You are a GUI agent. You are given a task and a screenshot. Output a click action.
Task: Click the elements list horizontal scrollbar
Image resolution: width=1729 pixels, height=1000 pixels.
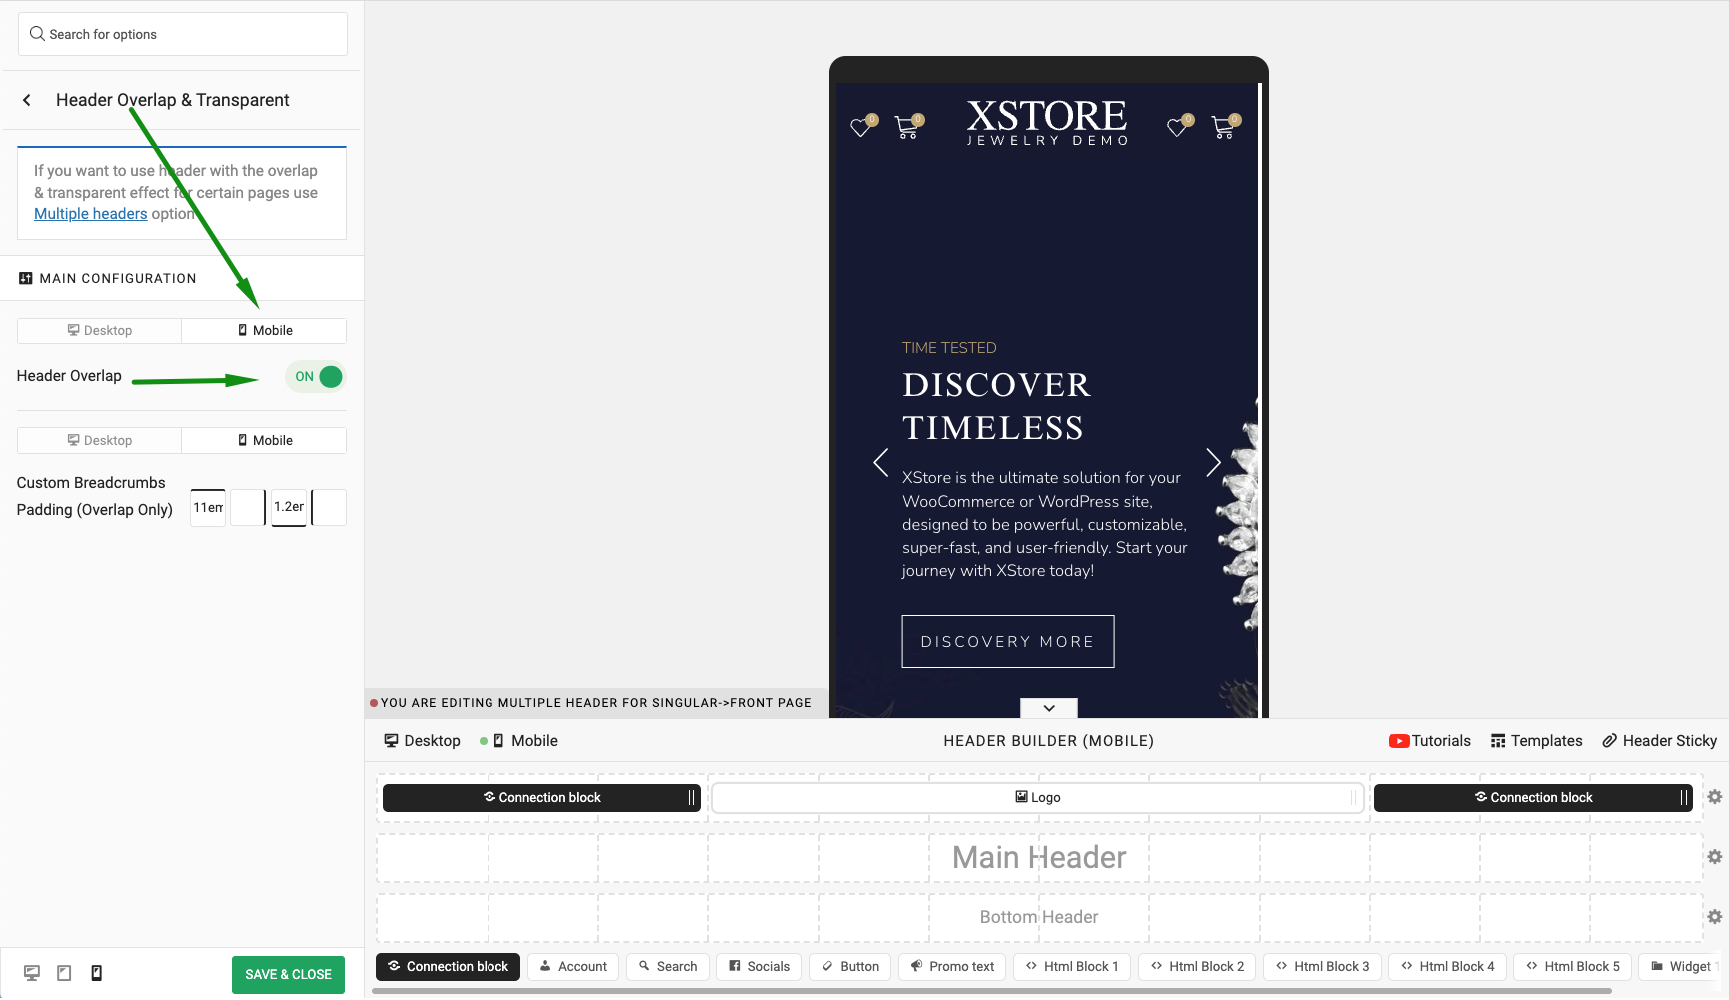point(992,992)
